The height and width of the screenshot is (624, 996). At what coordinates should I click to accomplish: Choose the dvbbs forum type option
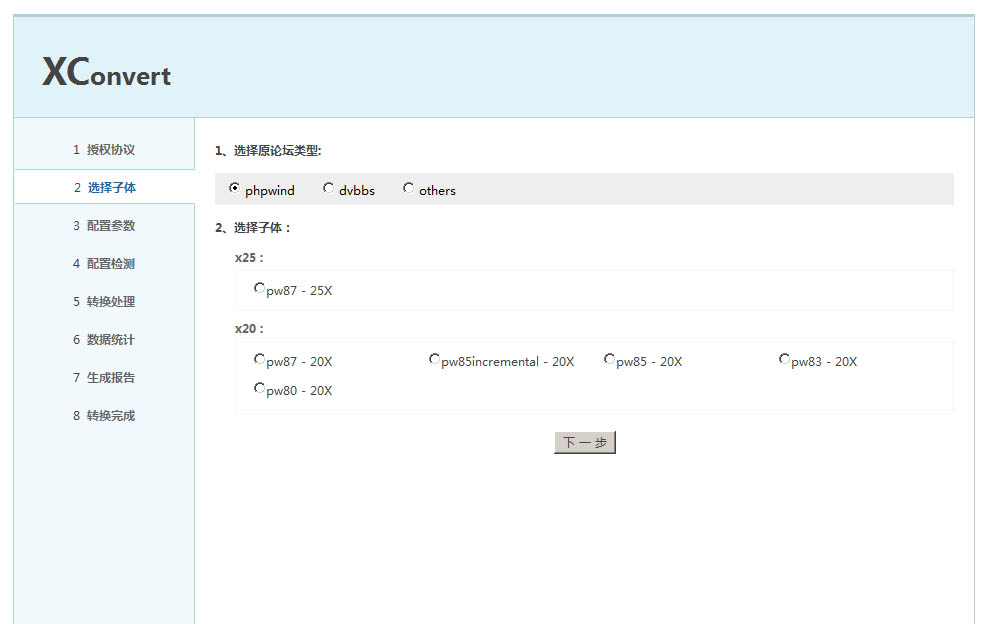pos(329,188)
